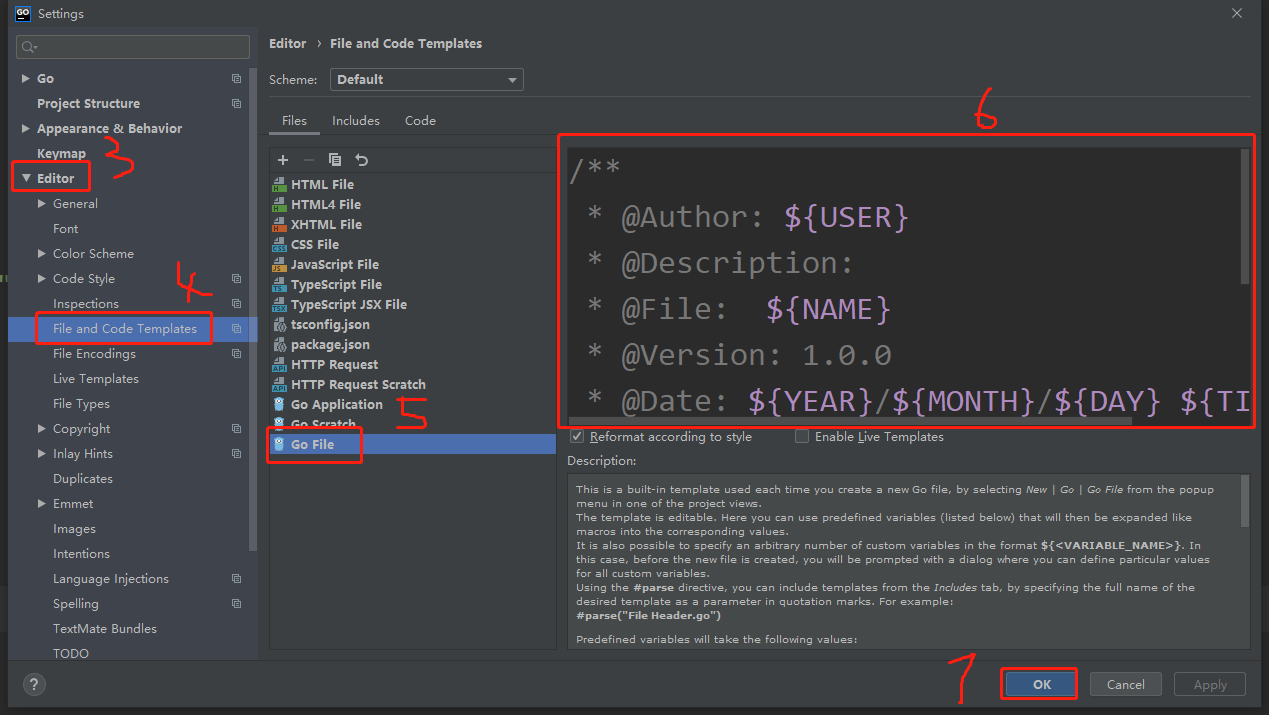This screenshot has height=715, width=1269.
Task: Select Spelling settings page
Action: click(76, 603)
